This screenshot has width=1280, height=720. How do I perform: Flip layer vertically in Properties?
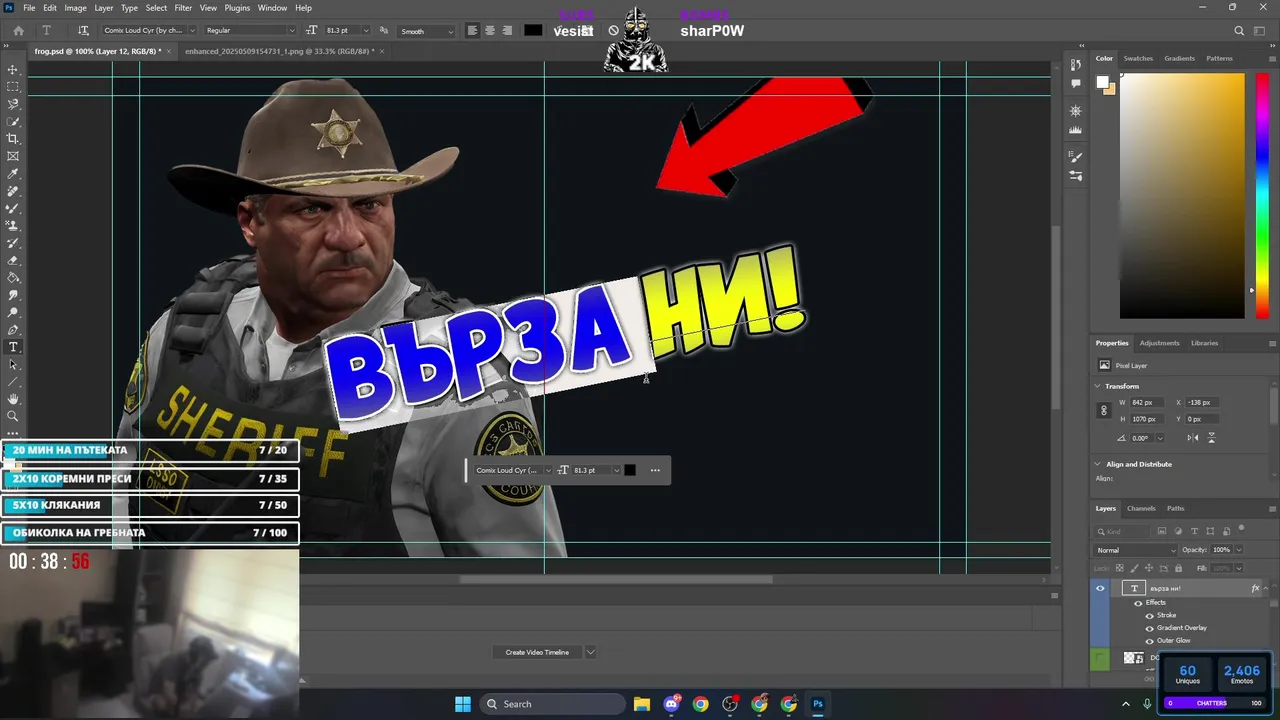[1212, 438]
